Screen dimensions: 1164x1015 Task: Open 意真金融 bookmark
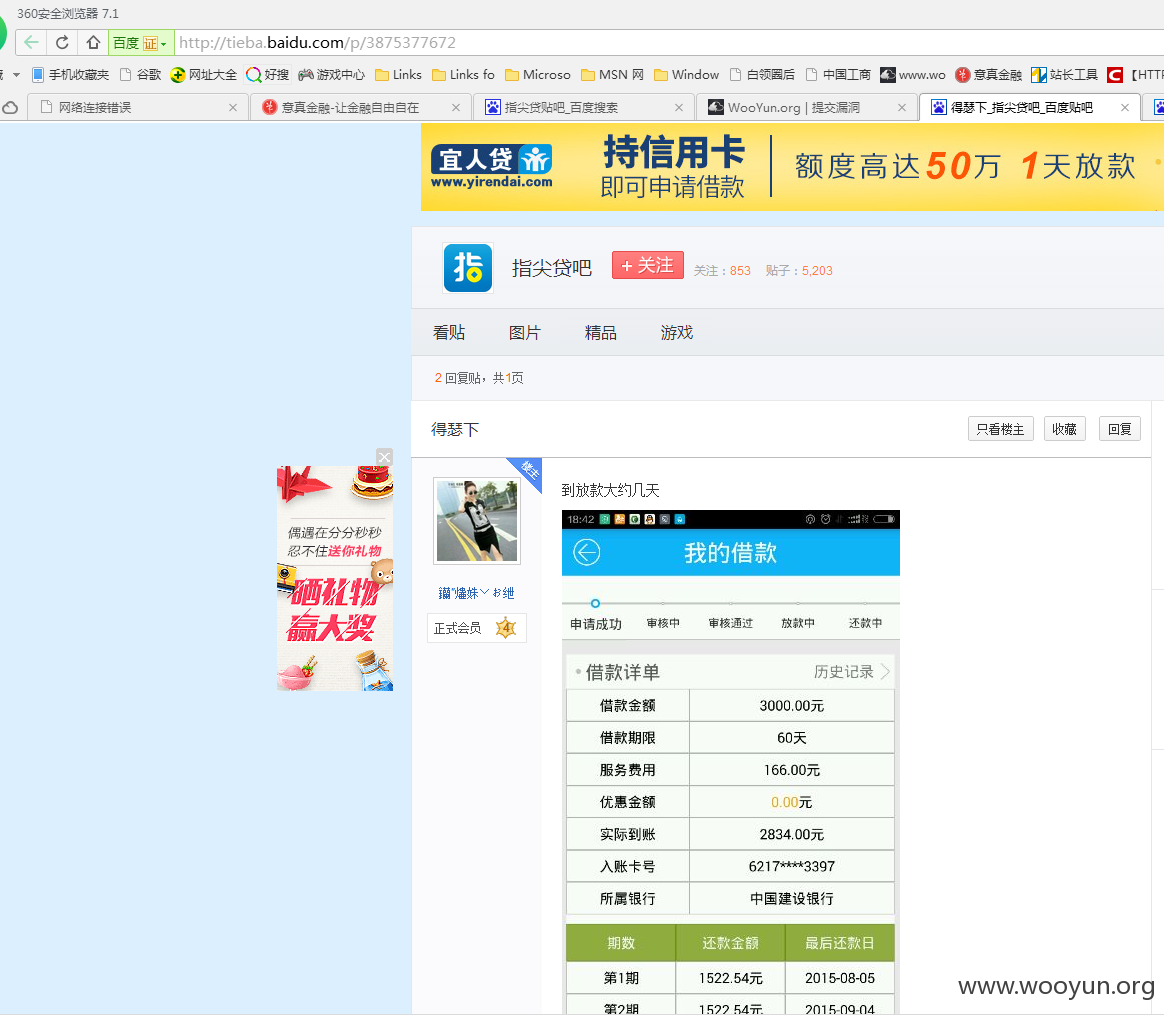pos(989,74)
